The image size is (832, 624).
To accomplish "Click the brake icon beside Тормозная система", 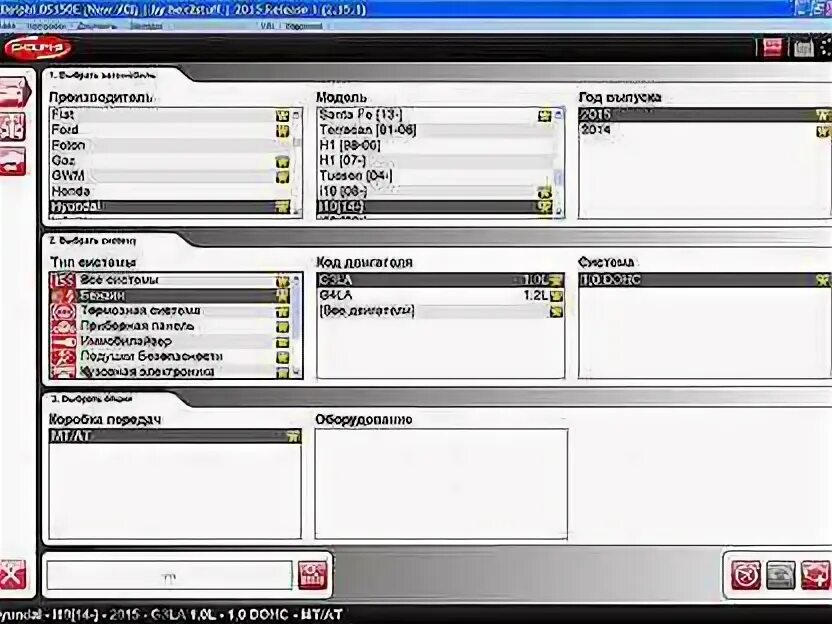I will [63, 311].
